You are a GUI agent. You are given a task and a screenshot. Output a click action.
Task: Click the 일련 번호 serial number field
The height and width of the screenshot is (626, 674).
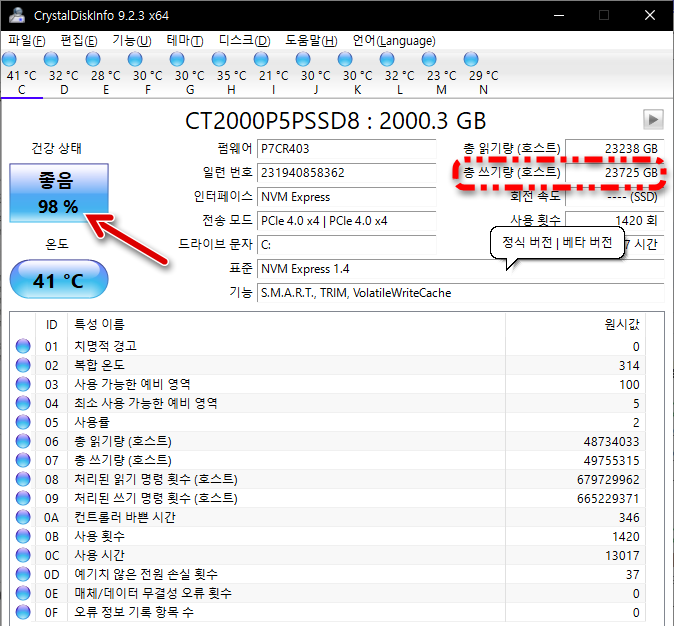click(x=345, y=173)
